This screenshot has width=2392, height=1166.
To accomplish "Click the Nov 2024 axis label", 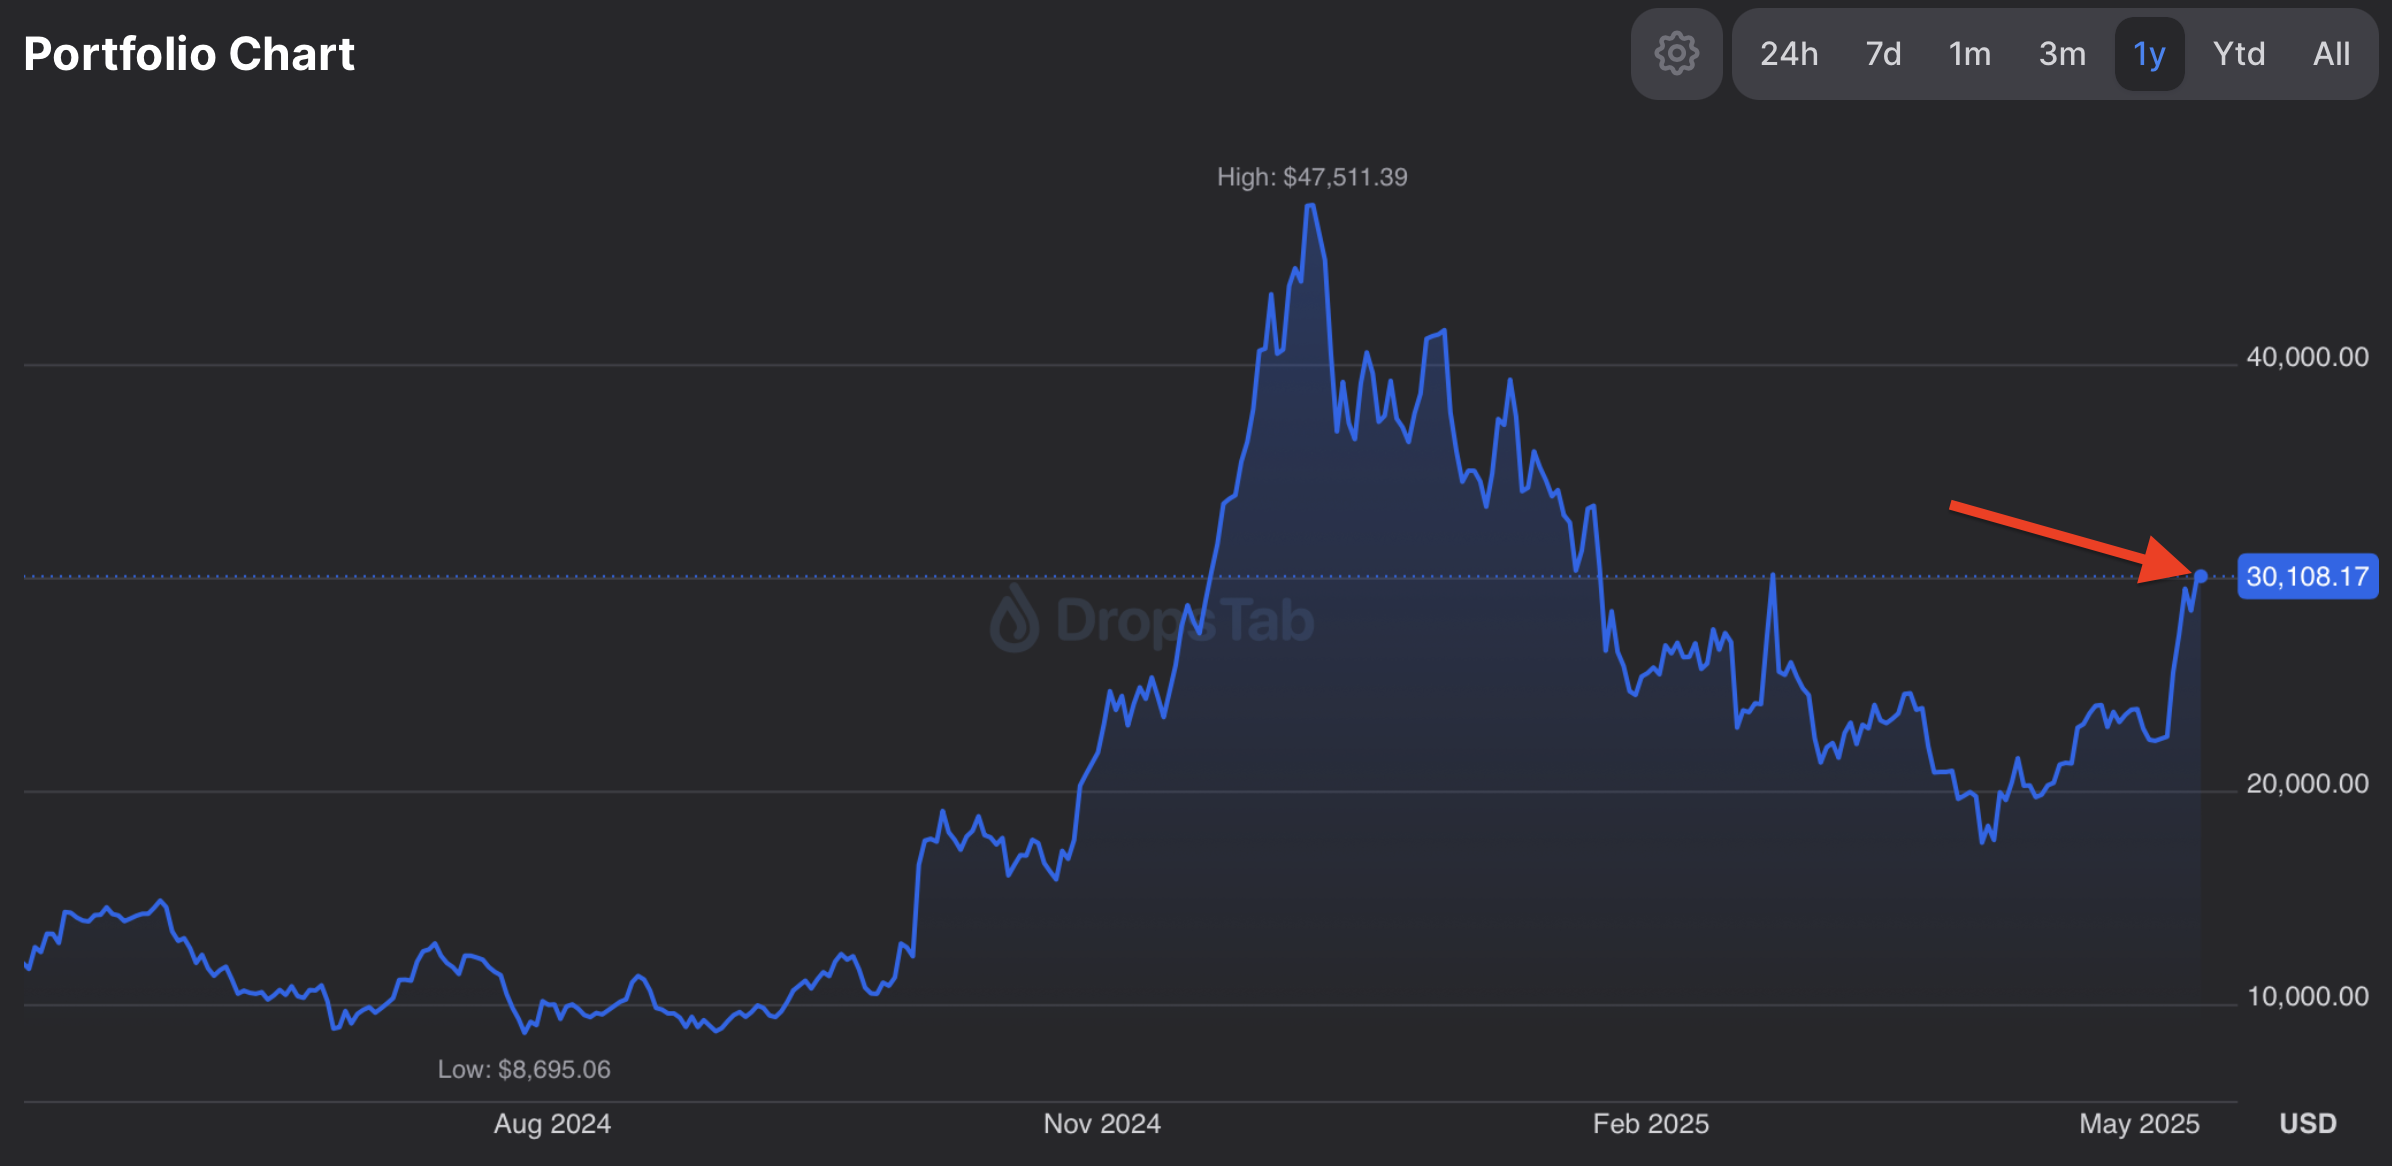I will (x=1102, y=1124).
